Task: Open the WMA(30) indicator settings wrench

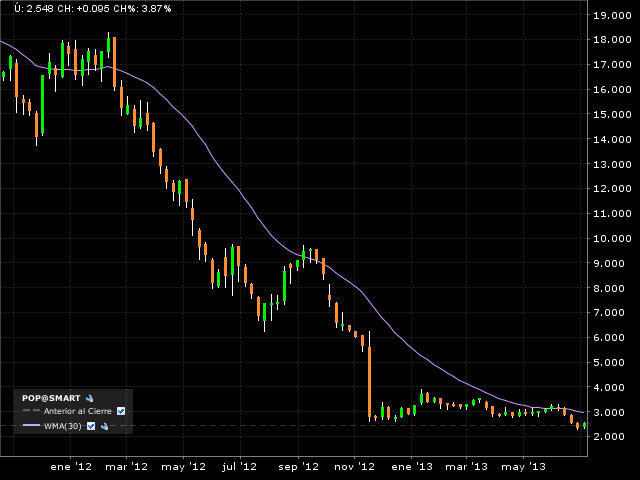Action: 104,426
